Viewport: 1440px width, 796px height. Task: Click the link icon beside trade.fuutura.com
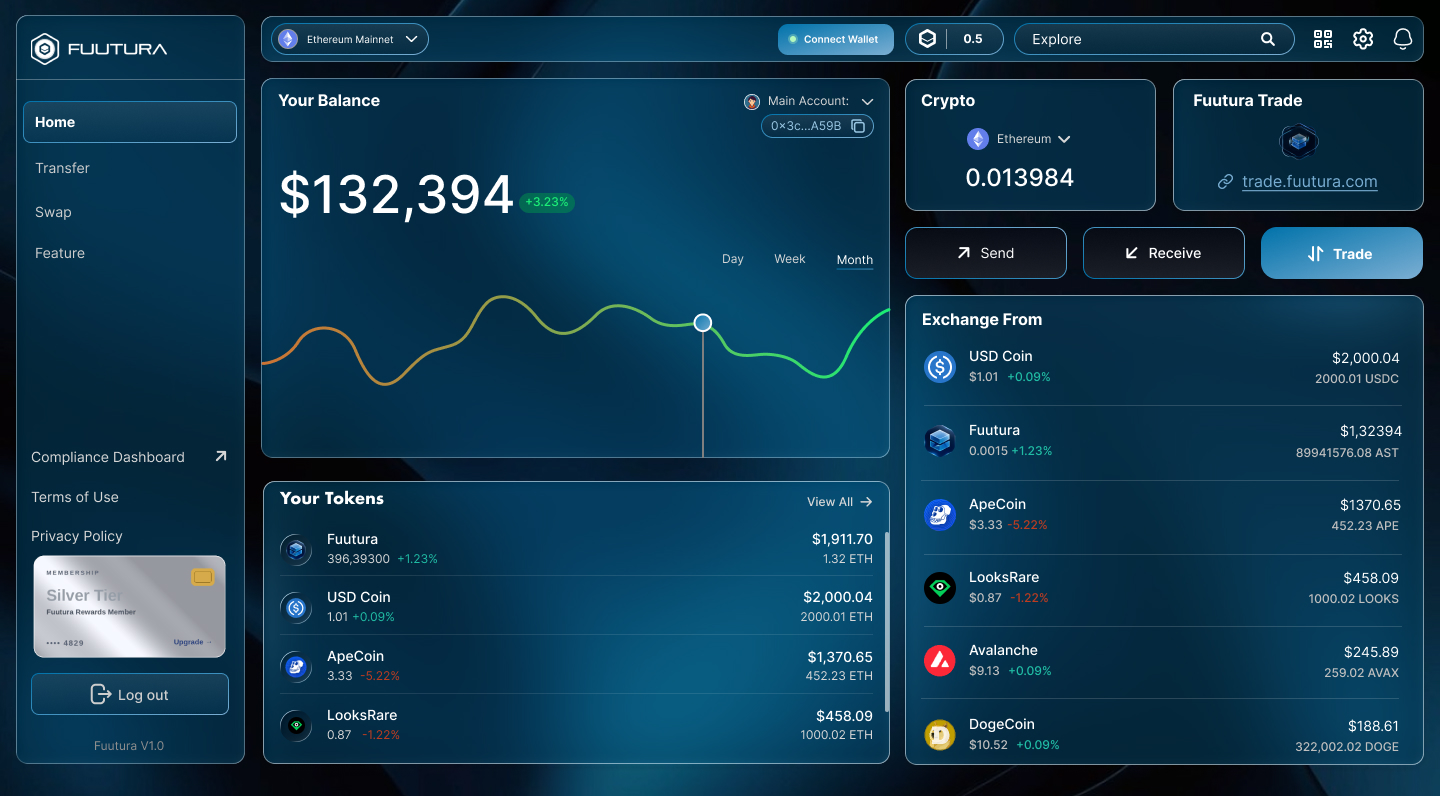1225,182
